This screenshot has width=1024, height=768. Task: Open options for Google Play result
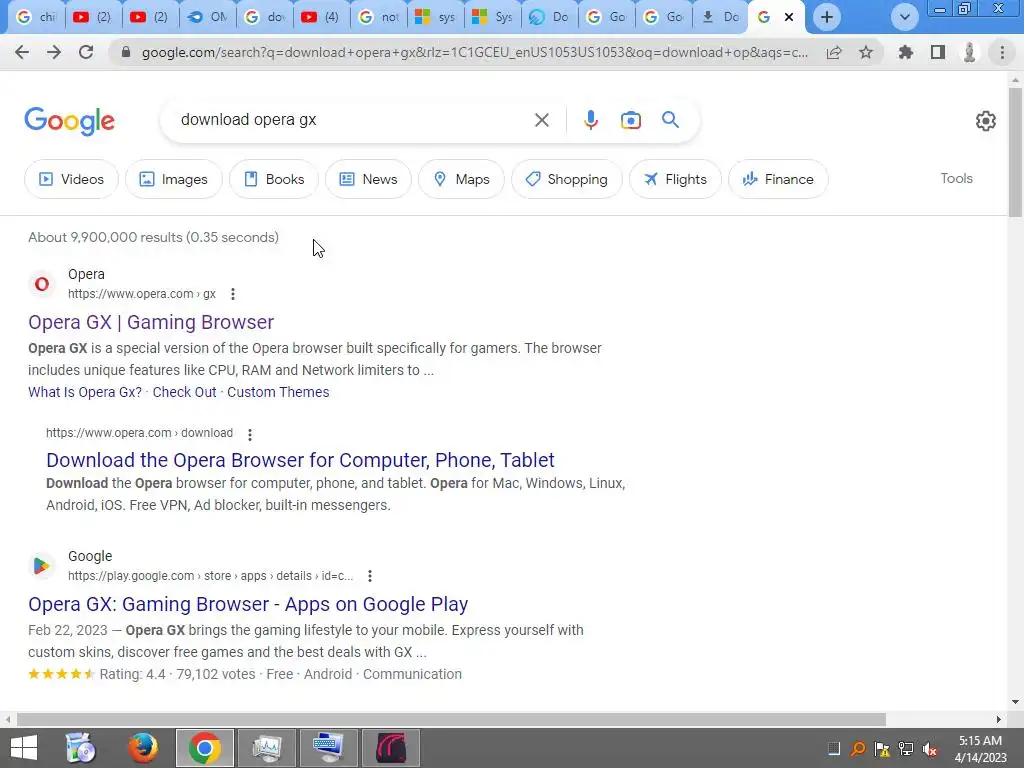coord(370,576)
